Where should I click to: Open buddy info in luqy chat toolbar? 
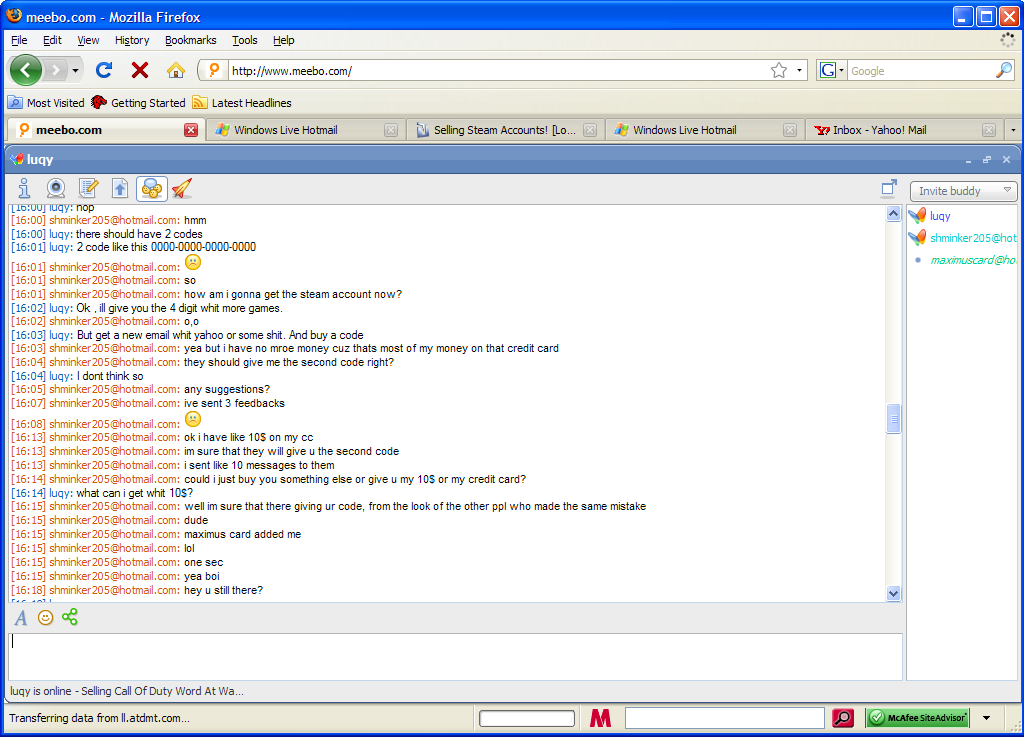[24, 189]
